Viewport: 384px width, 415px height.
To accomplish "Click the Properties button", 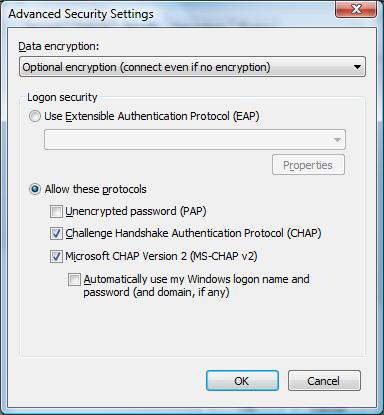I will coord(308,165).
